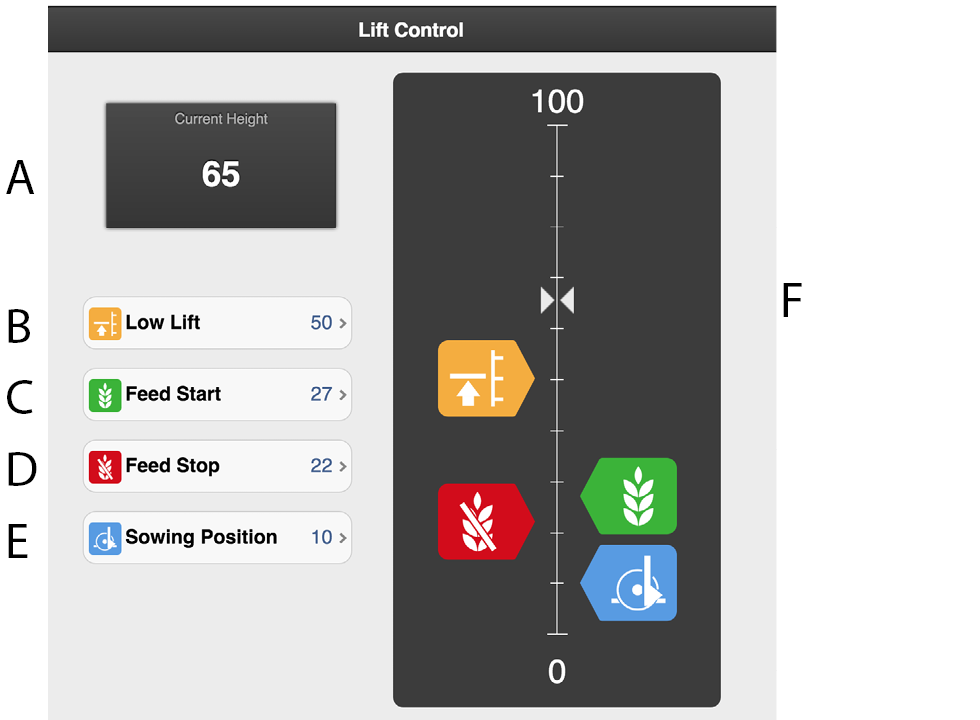Expand Sowing Position using its chevron arrow
This screenshot has height=720, width=980.
point(343,538)
